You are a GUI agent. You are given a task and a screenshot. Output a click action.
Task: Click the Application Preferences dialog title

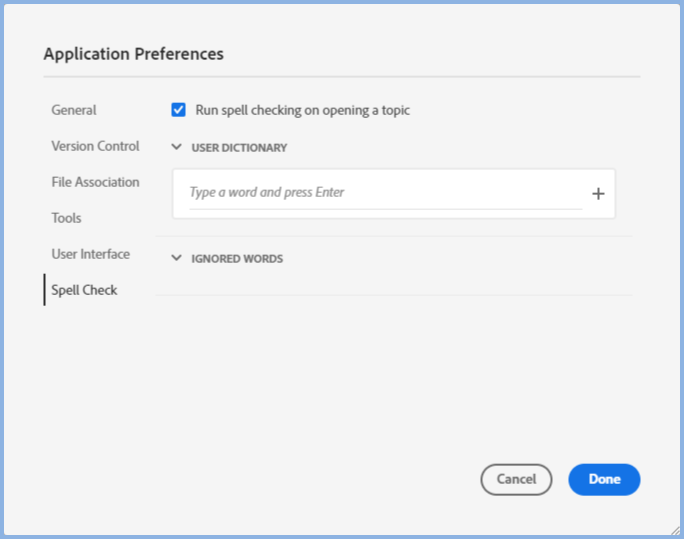pyautogui.click(x=133, y=54)
